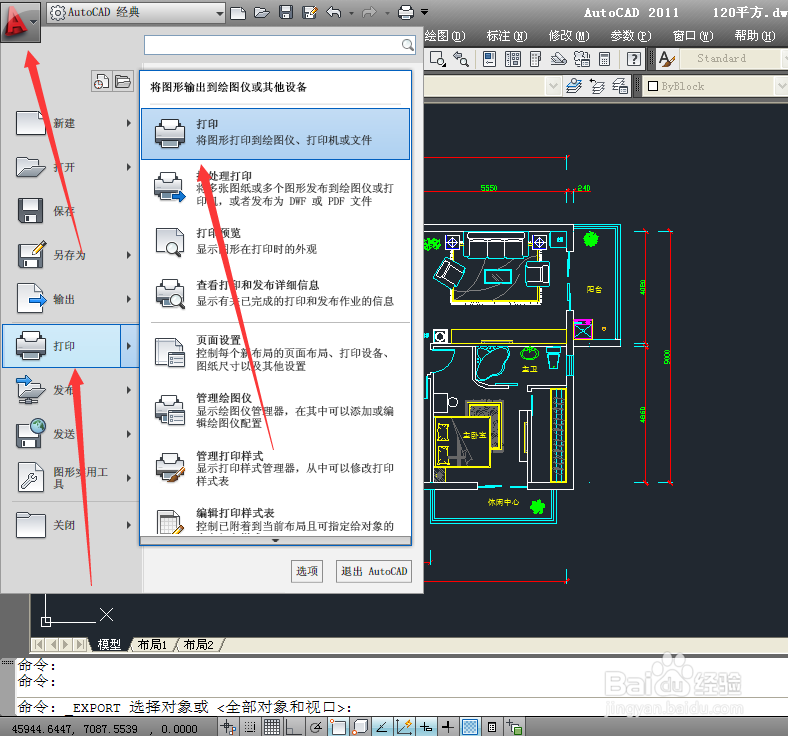Toggle Grid Display in status bar

pyautogui.click(x=272, y=726)
